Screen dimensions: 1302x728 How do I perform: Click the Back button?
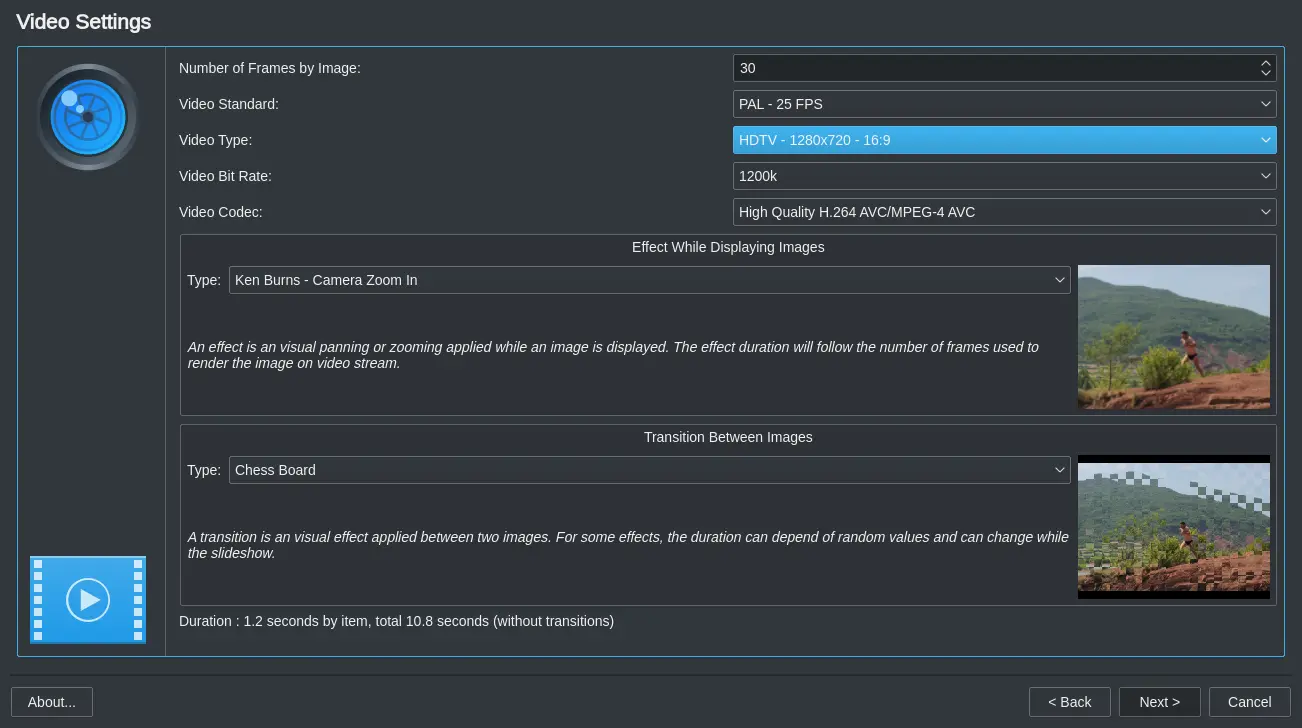click(x=1069, y=701)
